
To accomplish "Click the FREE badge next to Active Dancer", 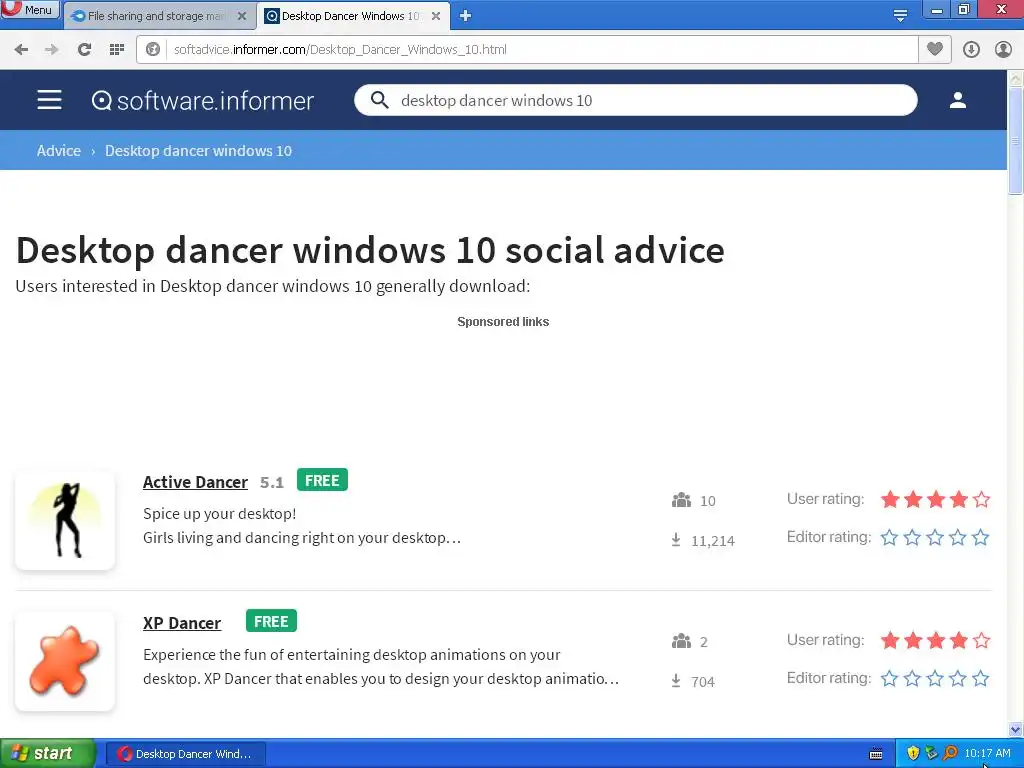I will pos(322,480).
